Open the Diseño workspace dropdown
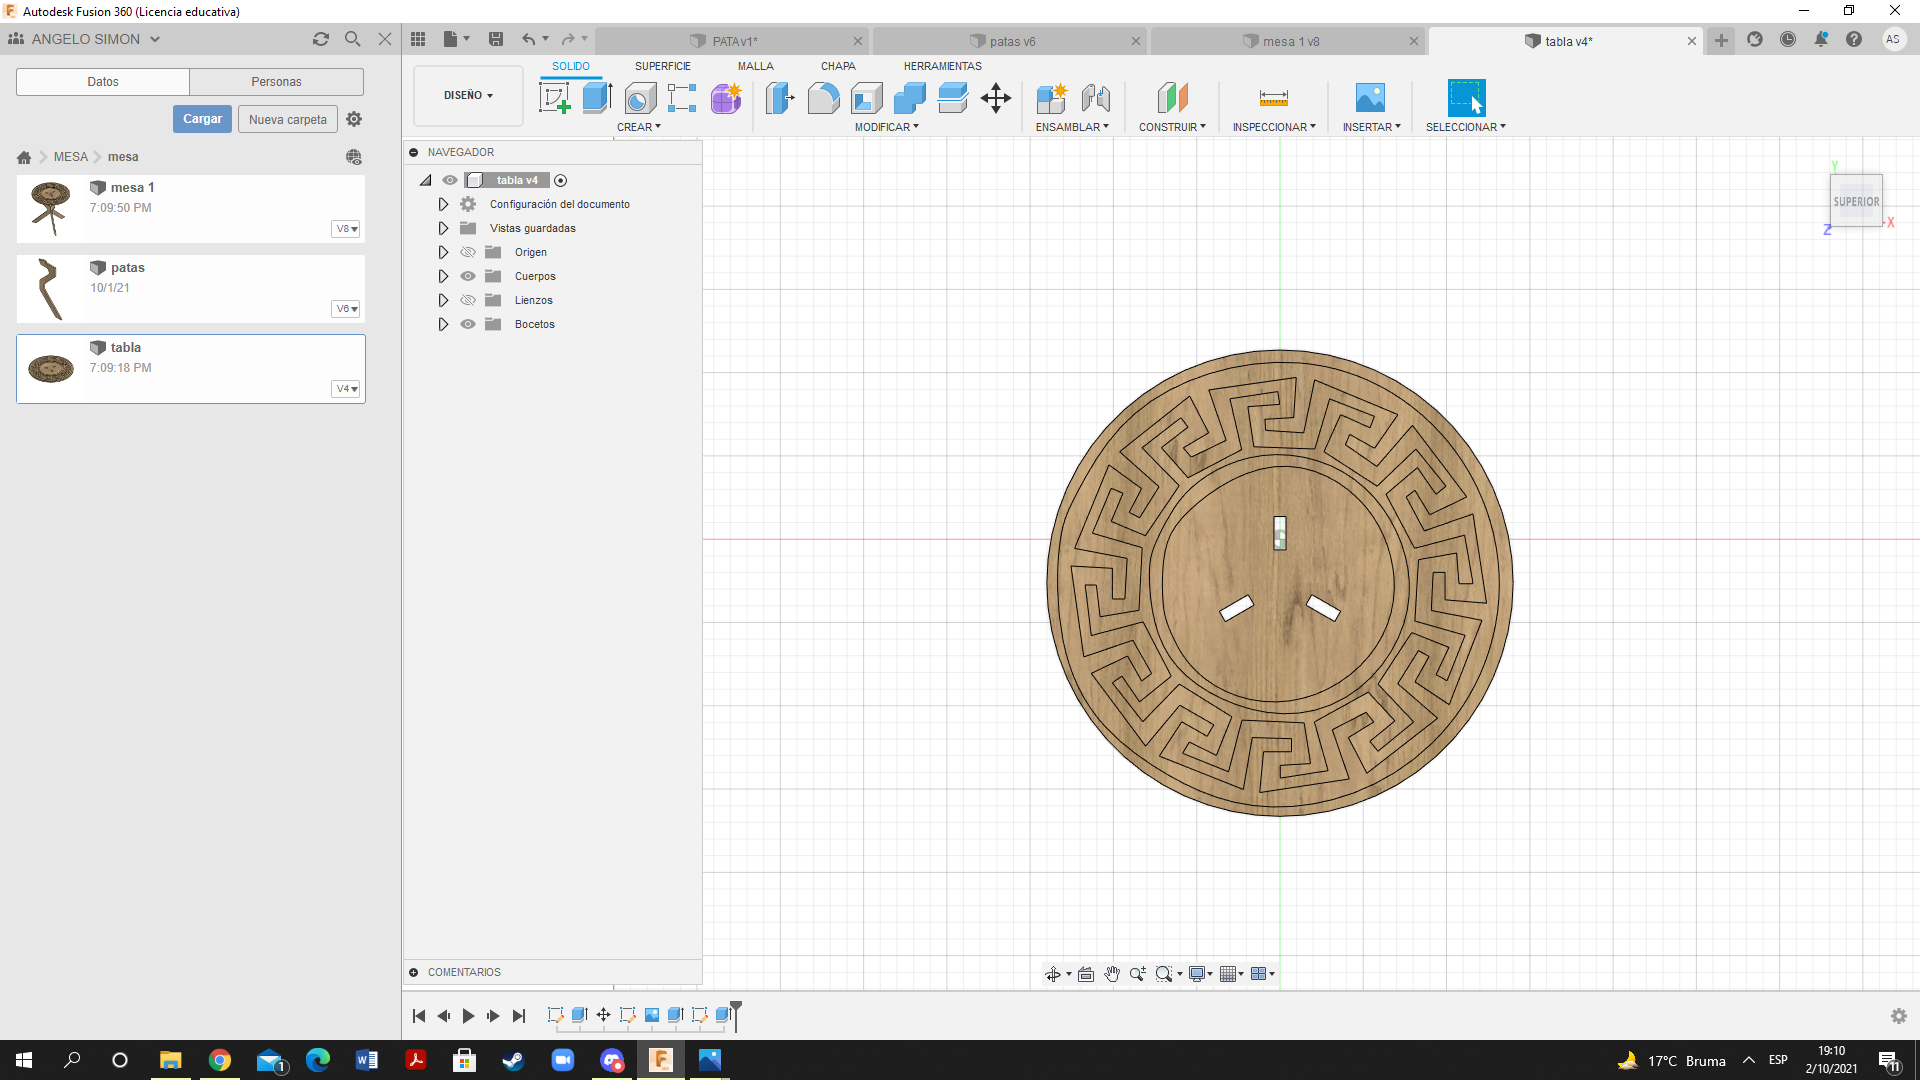This screenshot has width=1920, height=1080. [468, 96]
